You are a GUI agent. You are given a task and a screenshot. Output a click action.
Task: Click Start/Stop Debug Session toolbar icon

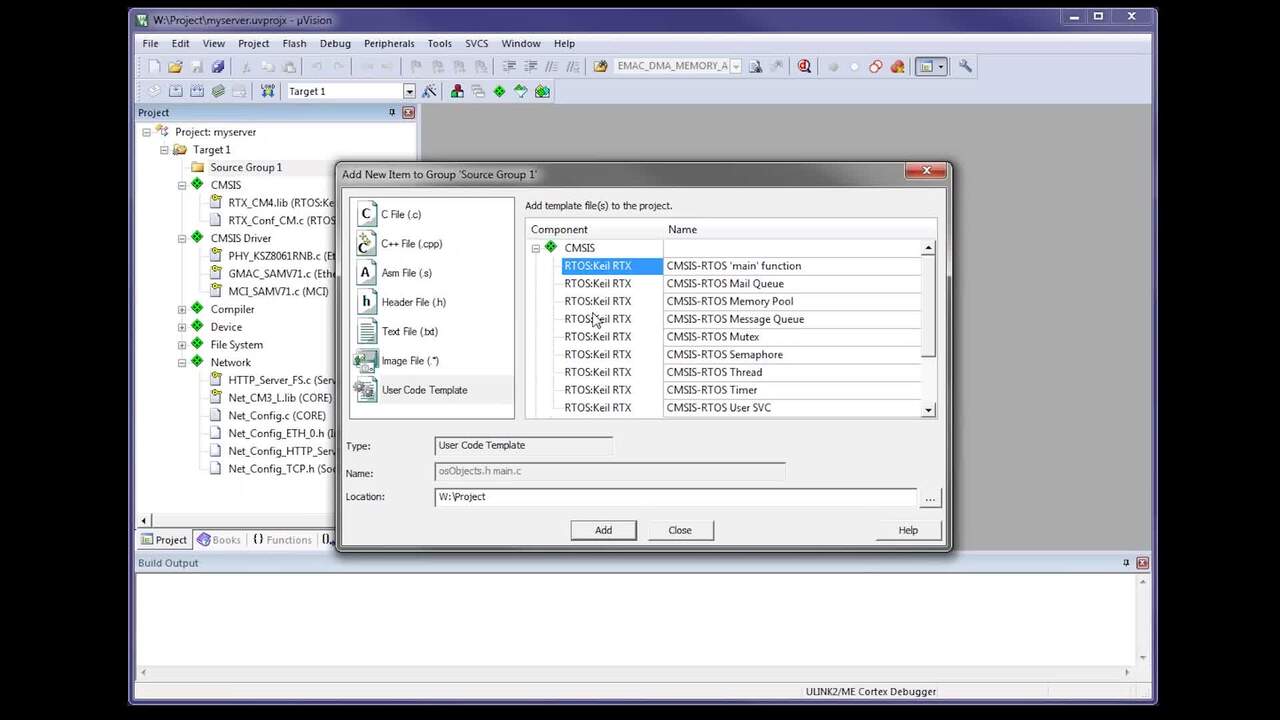click(804, 66)
